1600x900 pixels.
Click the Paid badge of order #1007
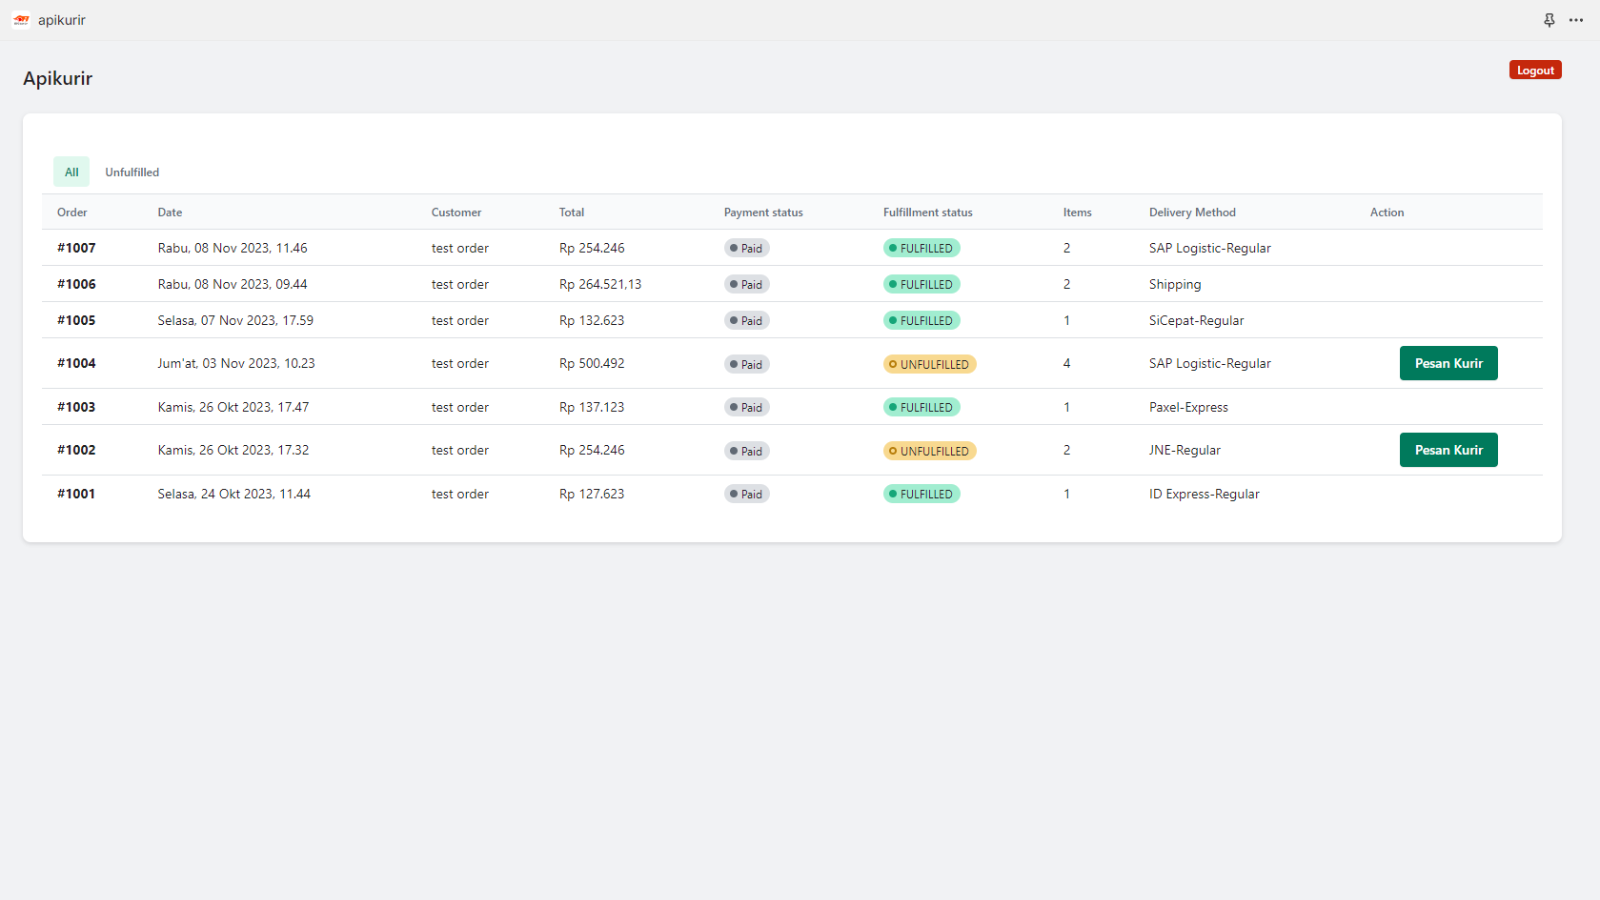[747, 248]
